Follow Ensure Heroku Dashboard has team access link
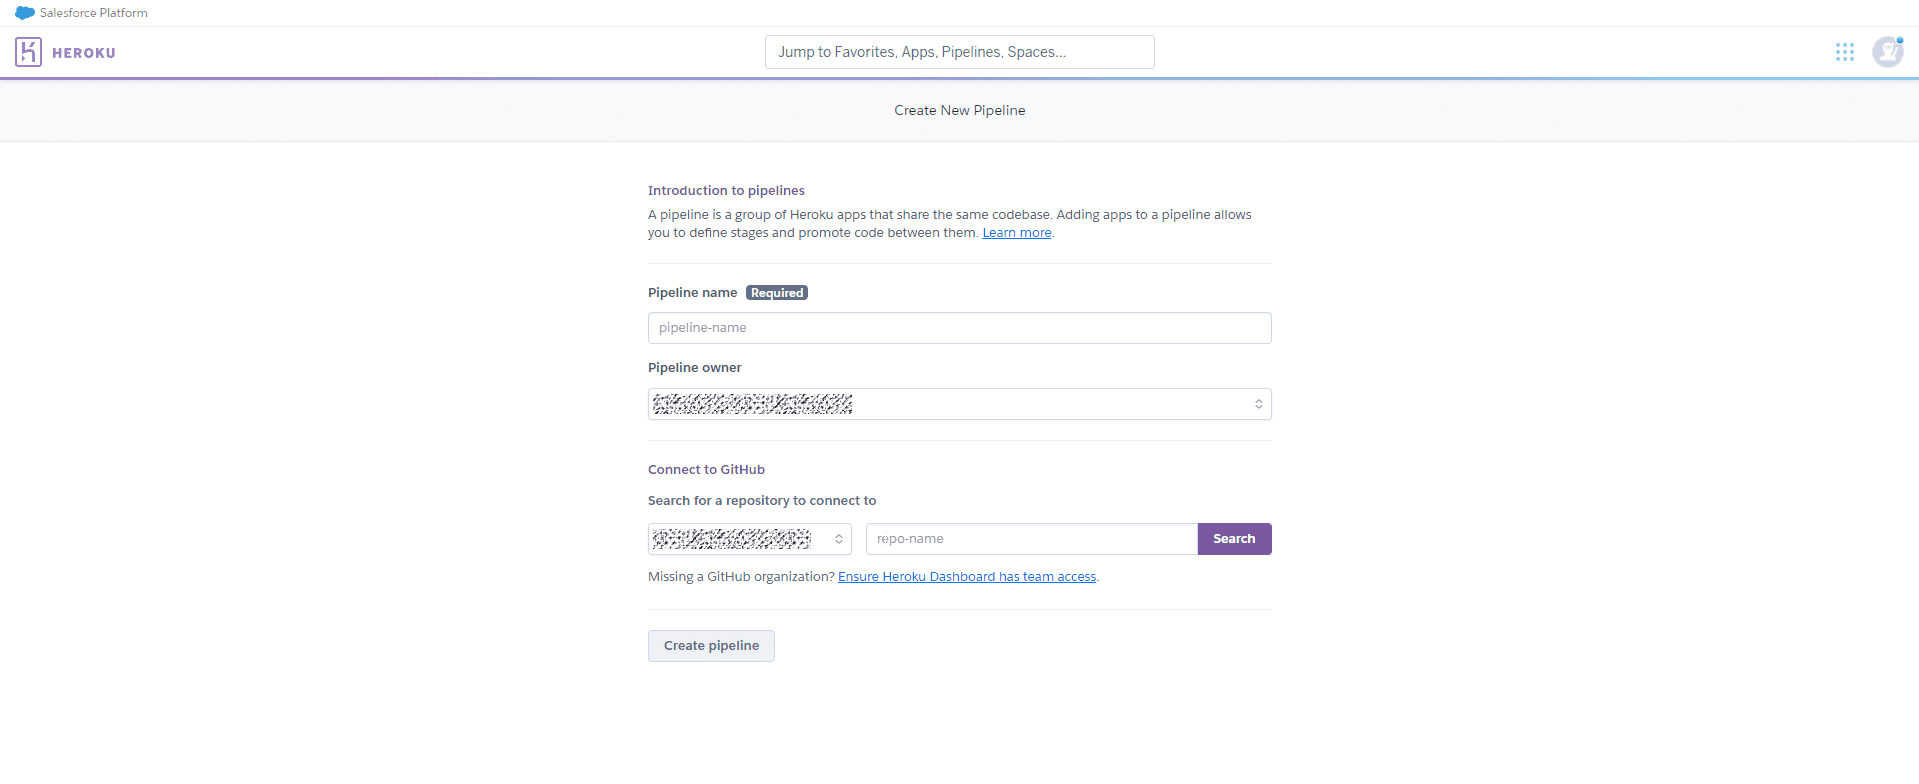This screenshot has height=784, width=1919. (x=966, y=577)
